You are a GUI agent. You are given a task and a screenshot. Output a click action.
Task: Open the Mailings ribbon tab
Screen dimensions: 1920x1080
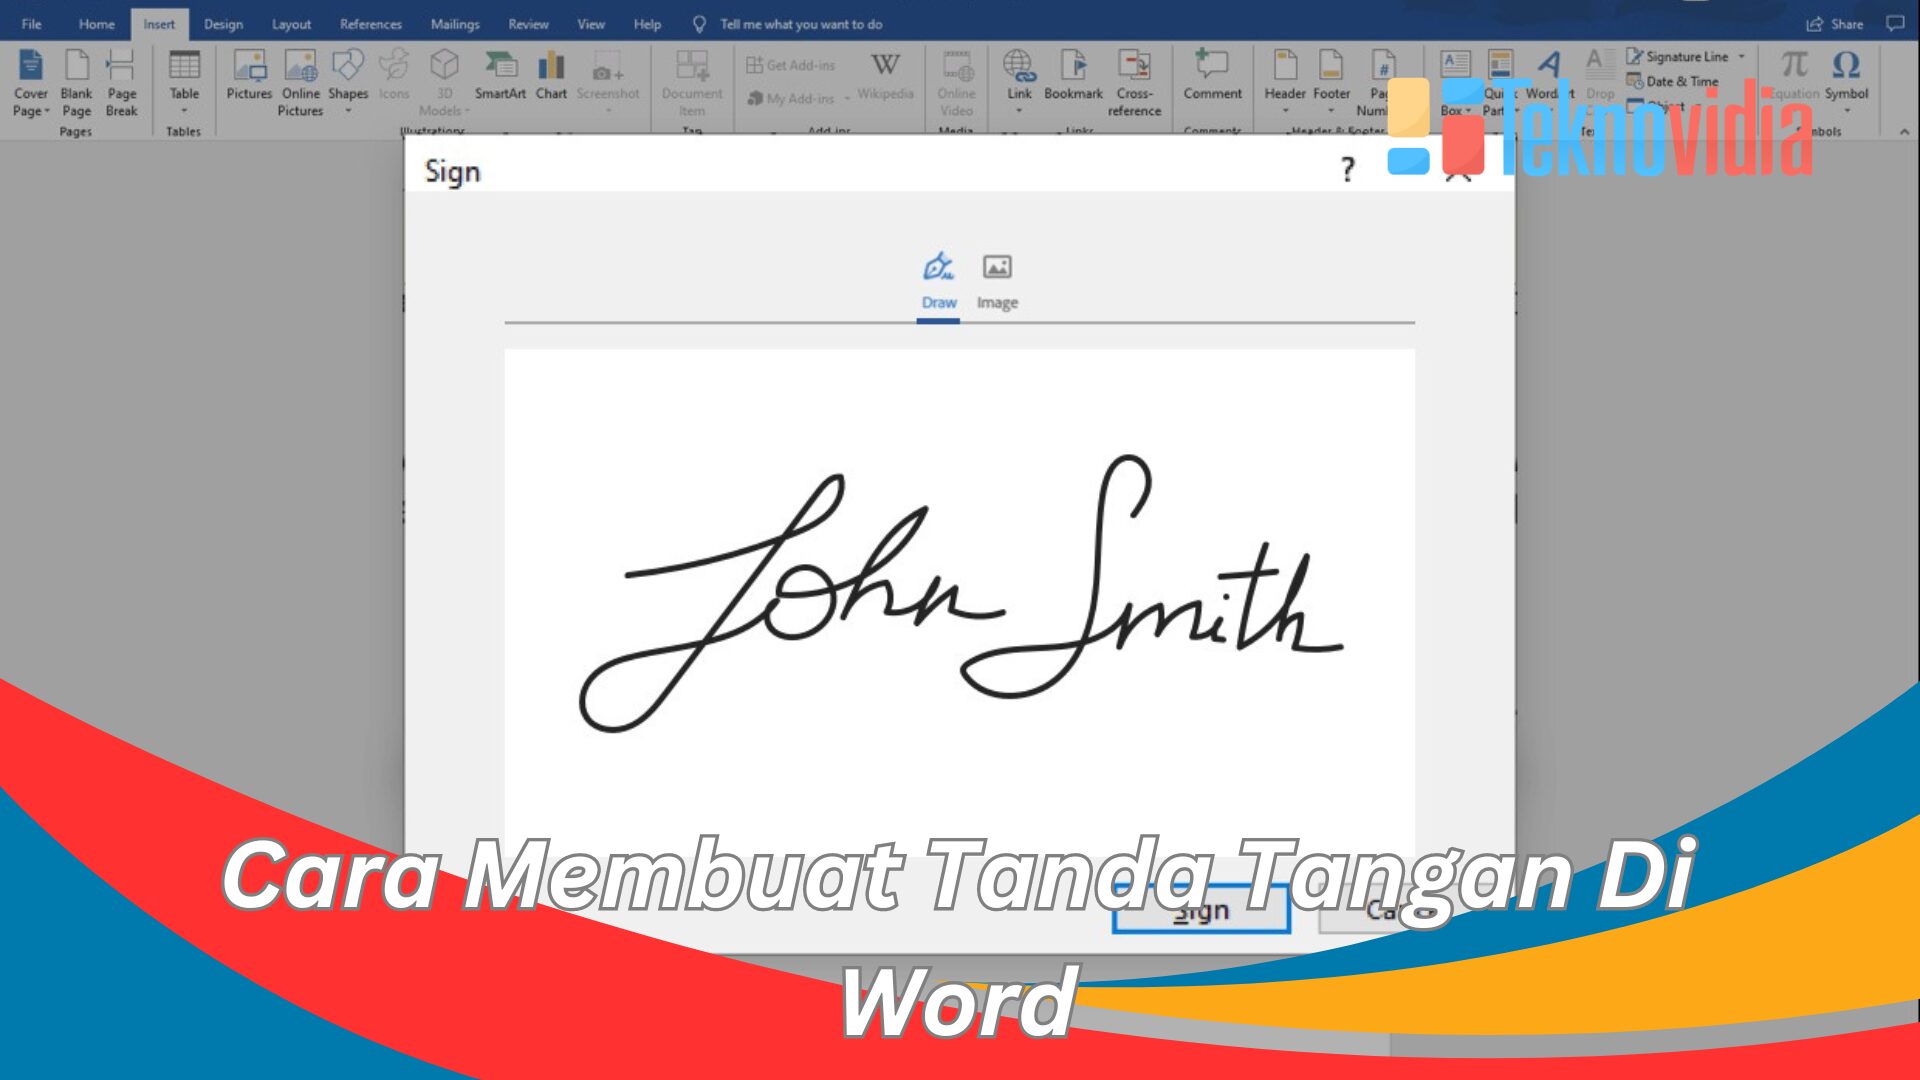(455, 24)
